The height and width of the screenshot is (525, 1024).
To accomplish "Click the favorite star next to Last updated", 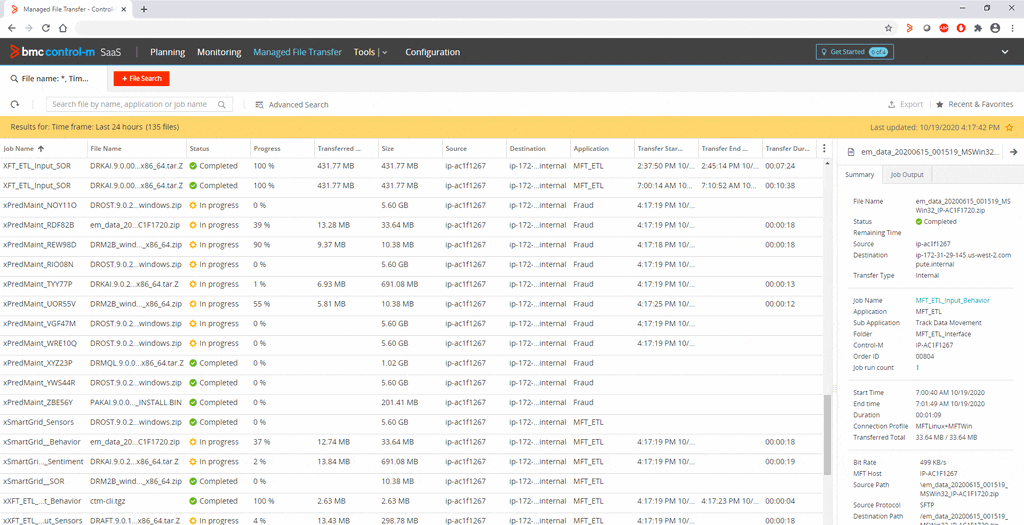I will pyautogui.click(x=1009, y=128).
